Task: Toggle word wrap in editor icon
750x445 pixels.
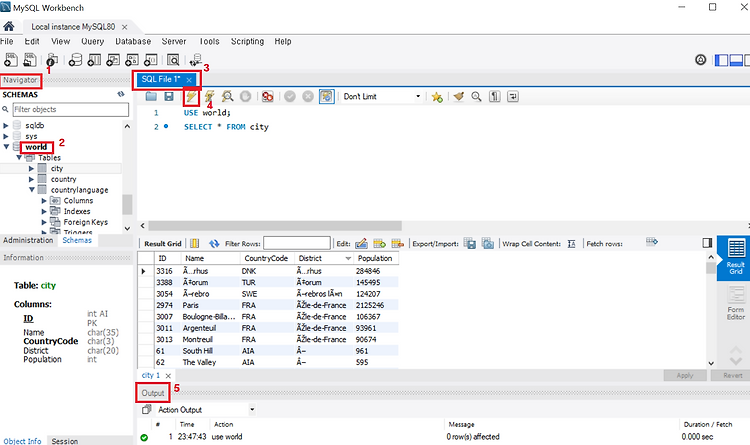Action: tap(513, 96)
